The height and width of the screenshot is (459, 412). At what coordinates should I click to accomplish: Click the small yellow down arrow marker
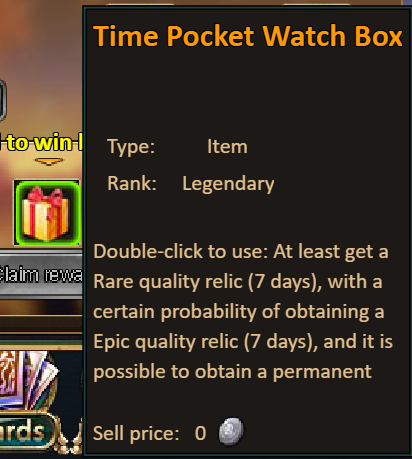click(49, 161)
